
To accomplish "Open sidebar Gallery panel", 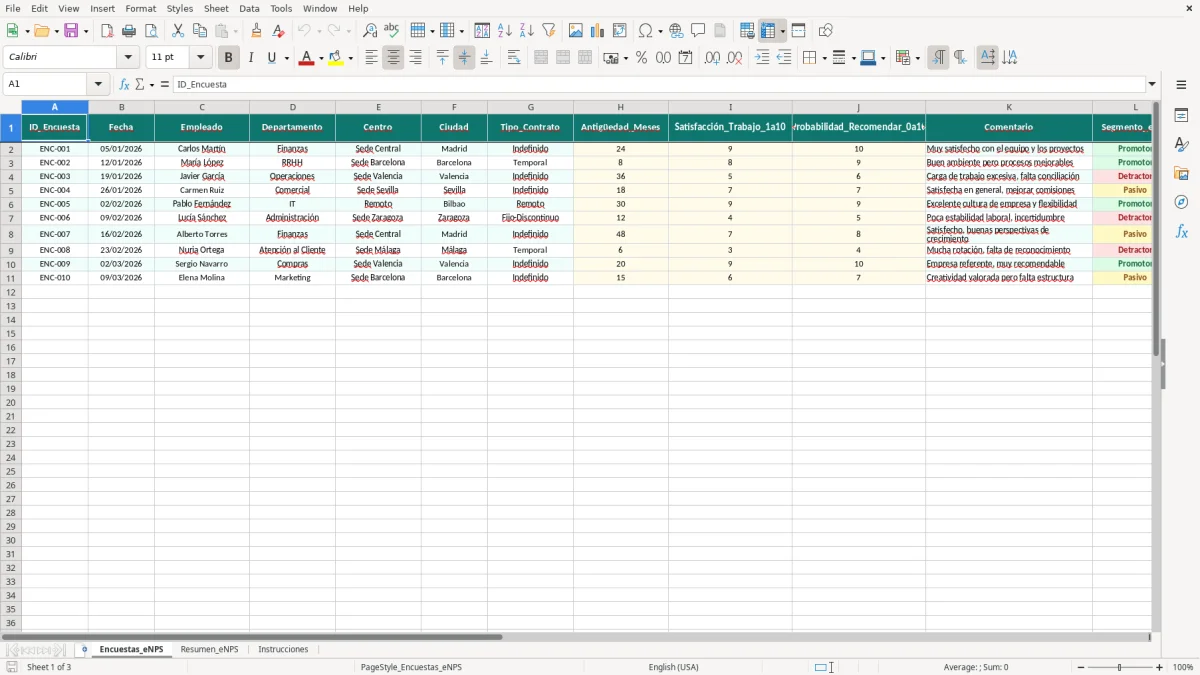I will [1181, 174].
